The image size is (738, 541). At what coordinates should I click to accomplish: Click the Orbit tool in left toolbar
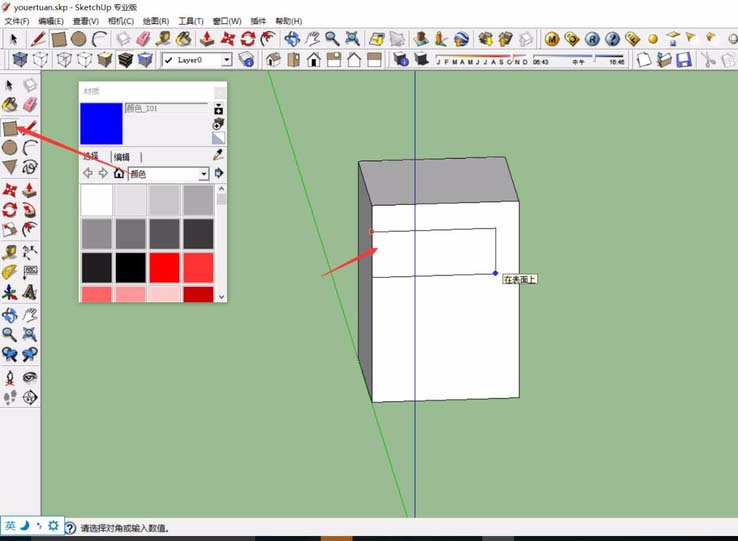point(10,314)
